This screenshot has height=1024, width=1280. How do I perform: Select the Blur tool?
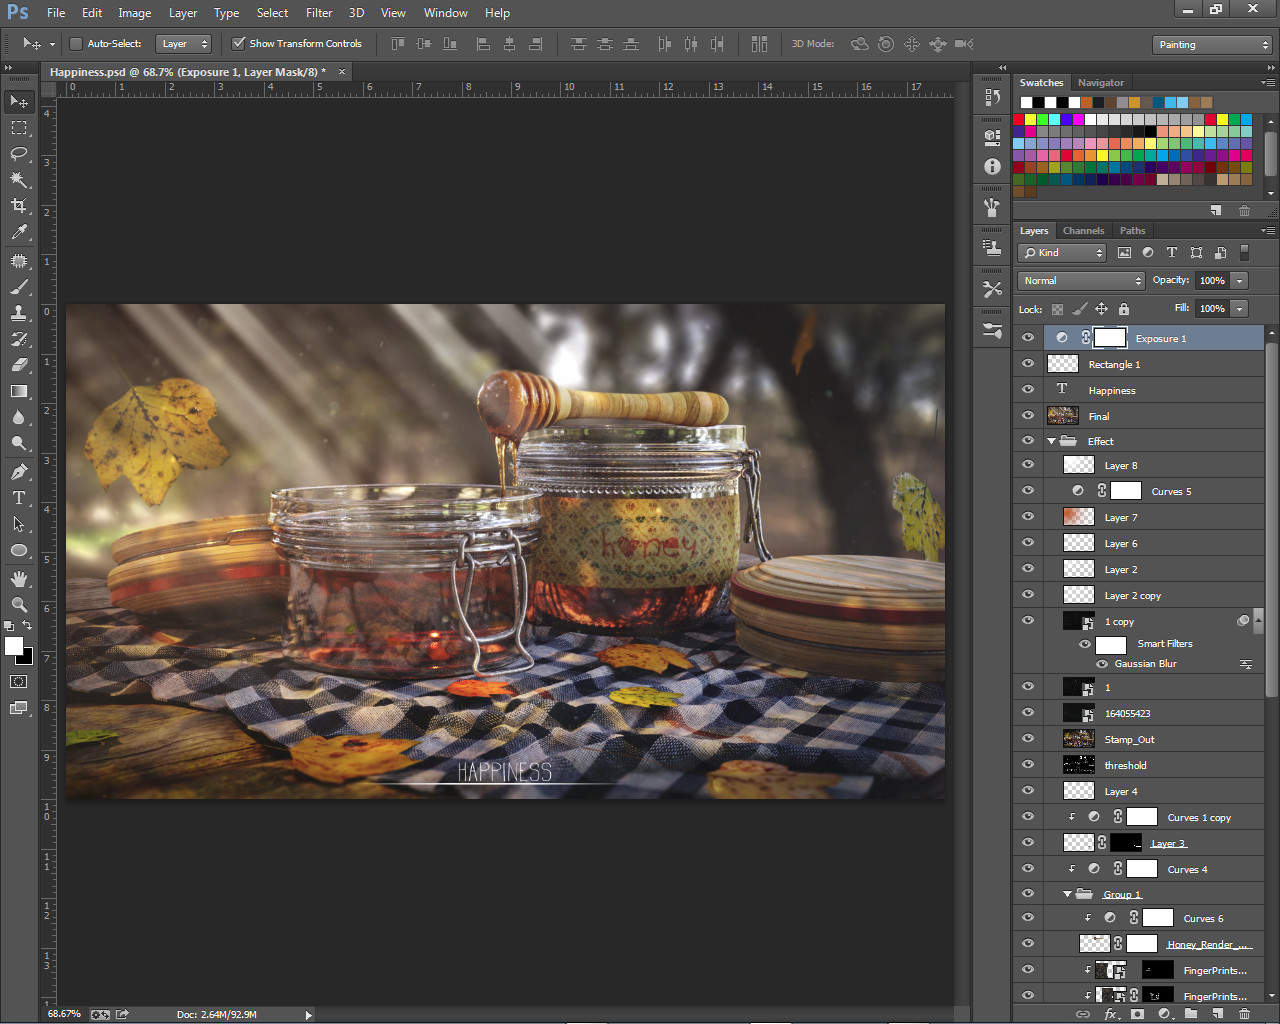click(19, 417)
